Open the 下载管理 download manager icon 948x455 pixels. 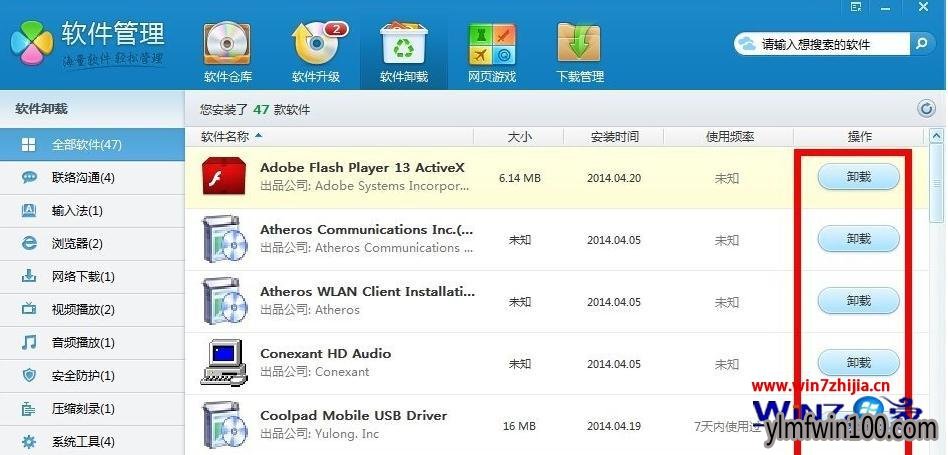pyautogui.click(x=580, y=44)
